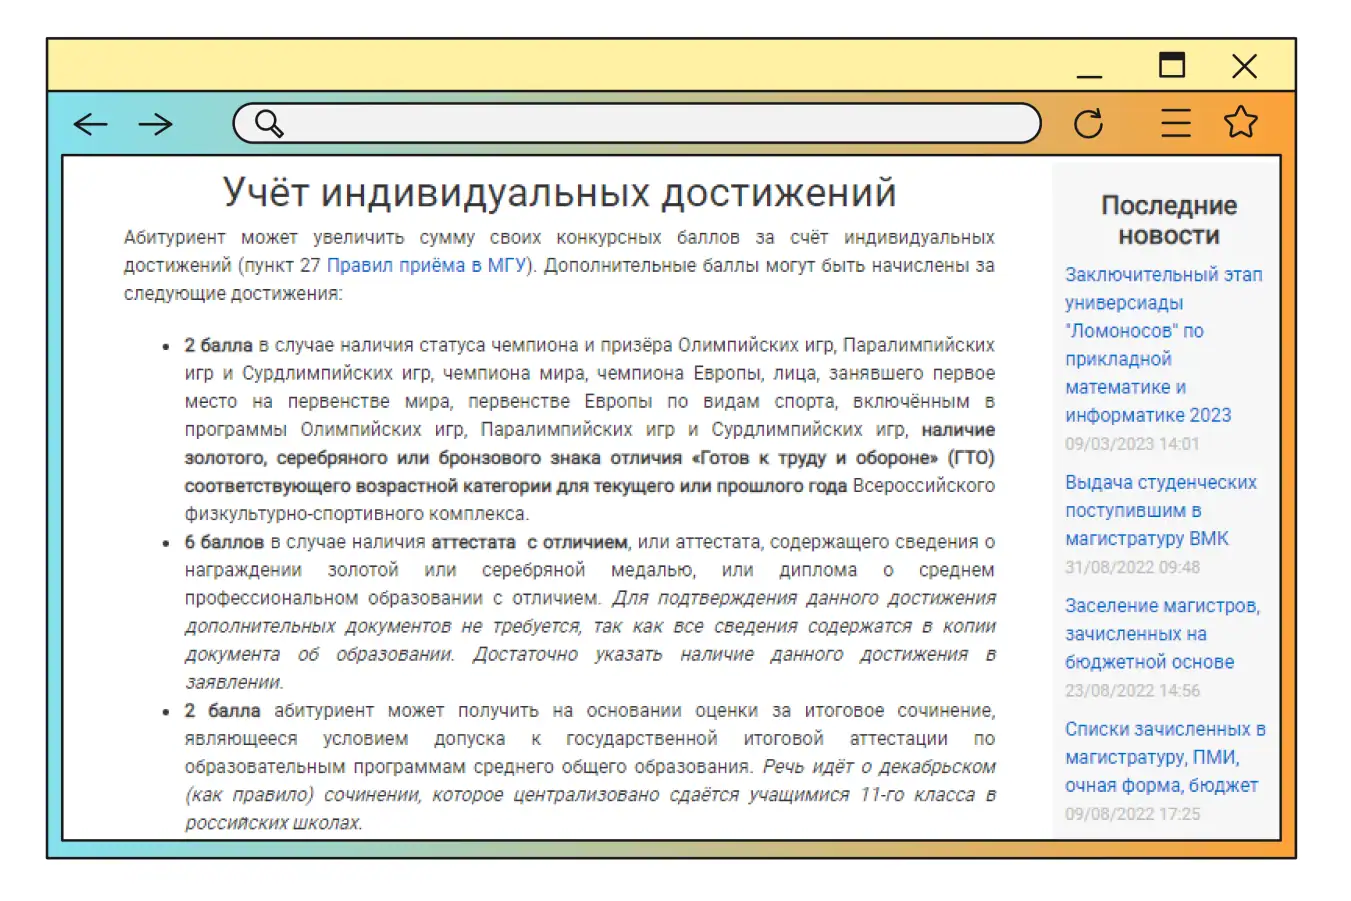Click the word 'Абитуриент' at paragraph start
Image resolution: width=1351 pixels, height=901 pixels.
coord(175,238)
